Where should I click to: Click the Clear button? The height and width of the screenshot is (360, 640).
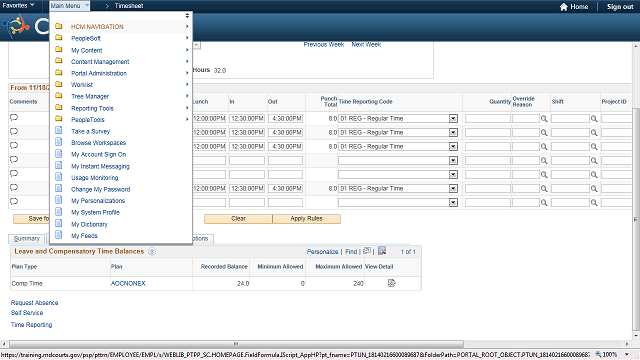[238, 219]
